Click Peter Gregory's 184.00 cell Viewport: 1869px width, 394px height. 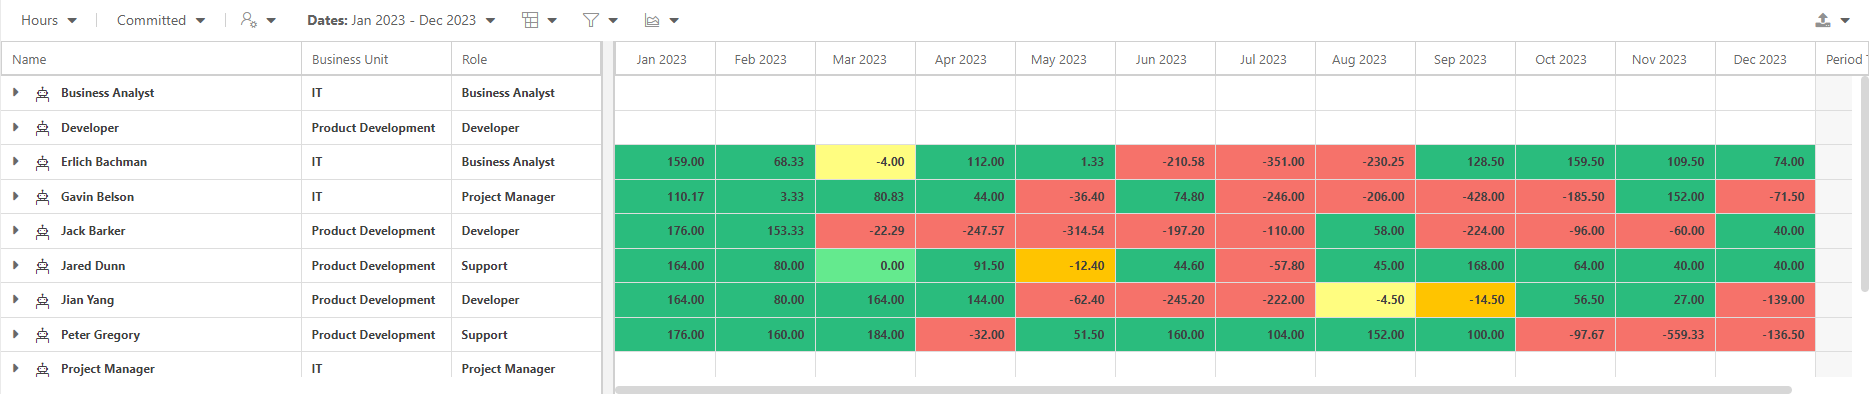pyautogui.click(x=865, y=335)
